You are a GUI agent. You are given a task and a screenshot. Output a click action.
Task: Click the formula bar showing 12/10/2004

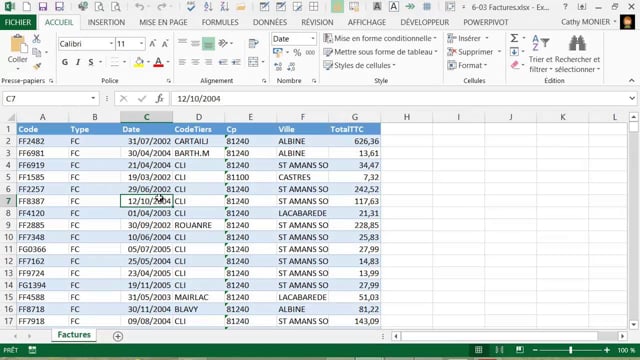[x=398, y=98]
